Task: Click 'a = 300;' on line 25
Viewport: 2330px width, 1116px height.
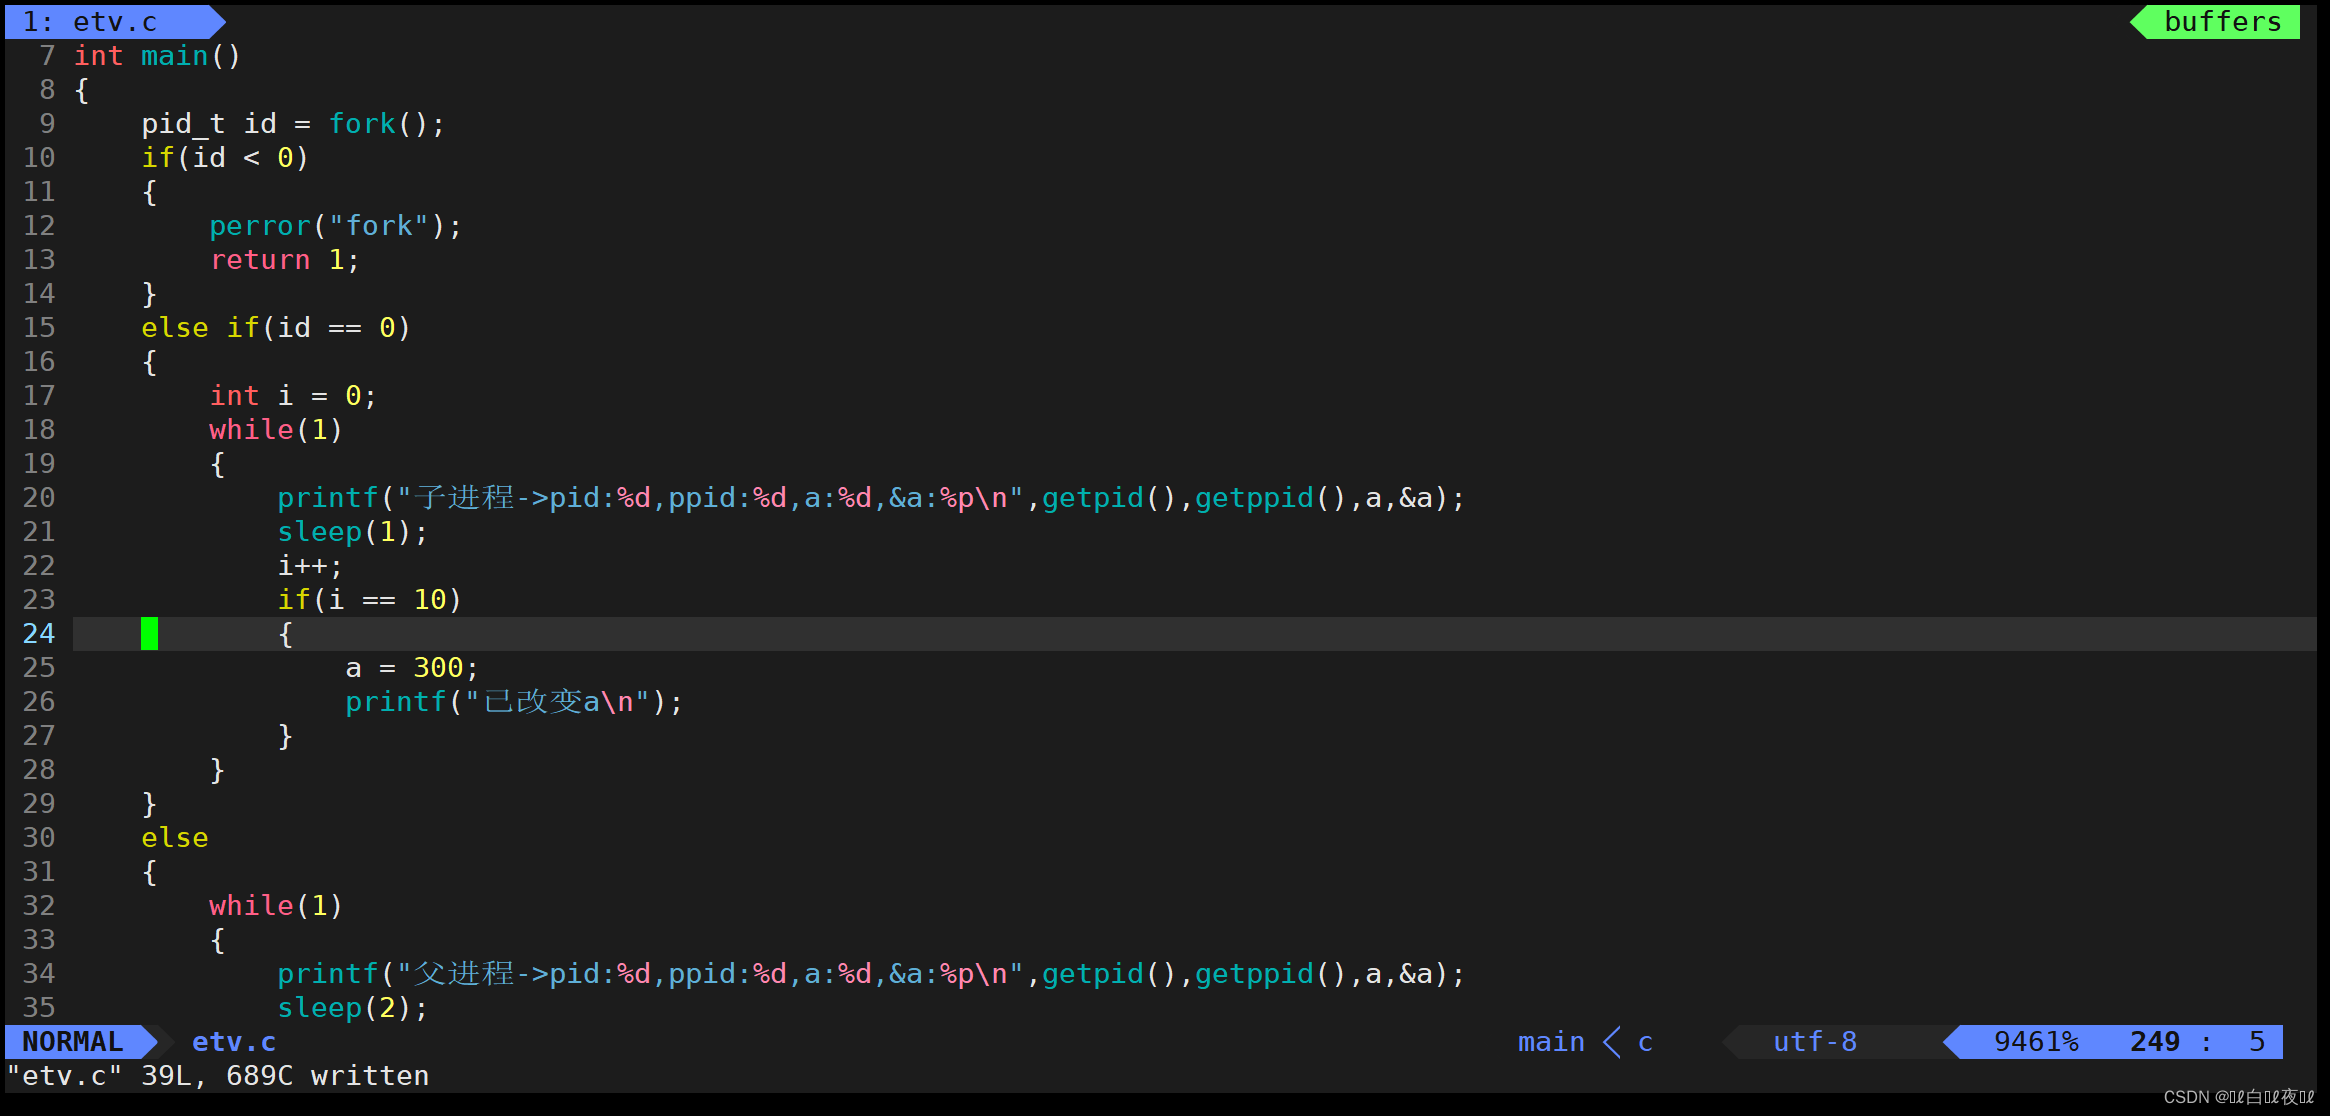Action: [412, 668]
